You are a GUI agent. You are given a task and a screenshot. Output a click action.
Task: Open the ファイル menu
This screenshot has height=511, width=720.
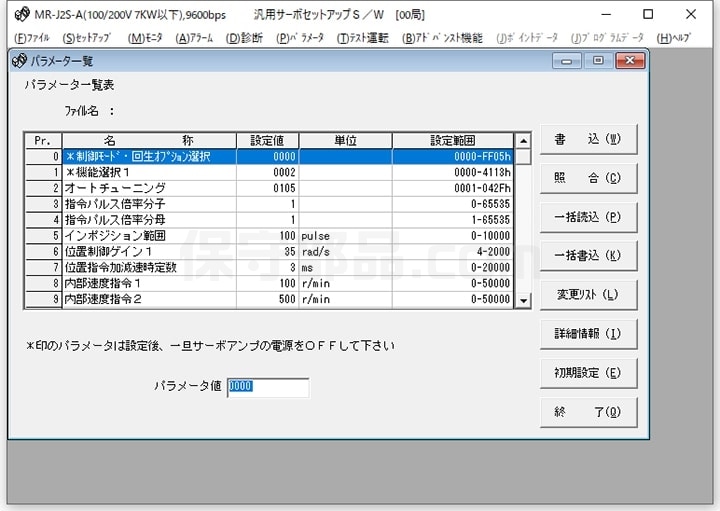(x=32, y=38)
